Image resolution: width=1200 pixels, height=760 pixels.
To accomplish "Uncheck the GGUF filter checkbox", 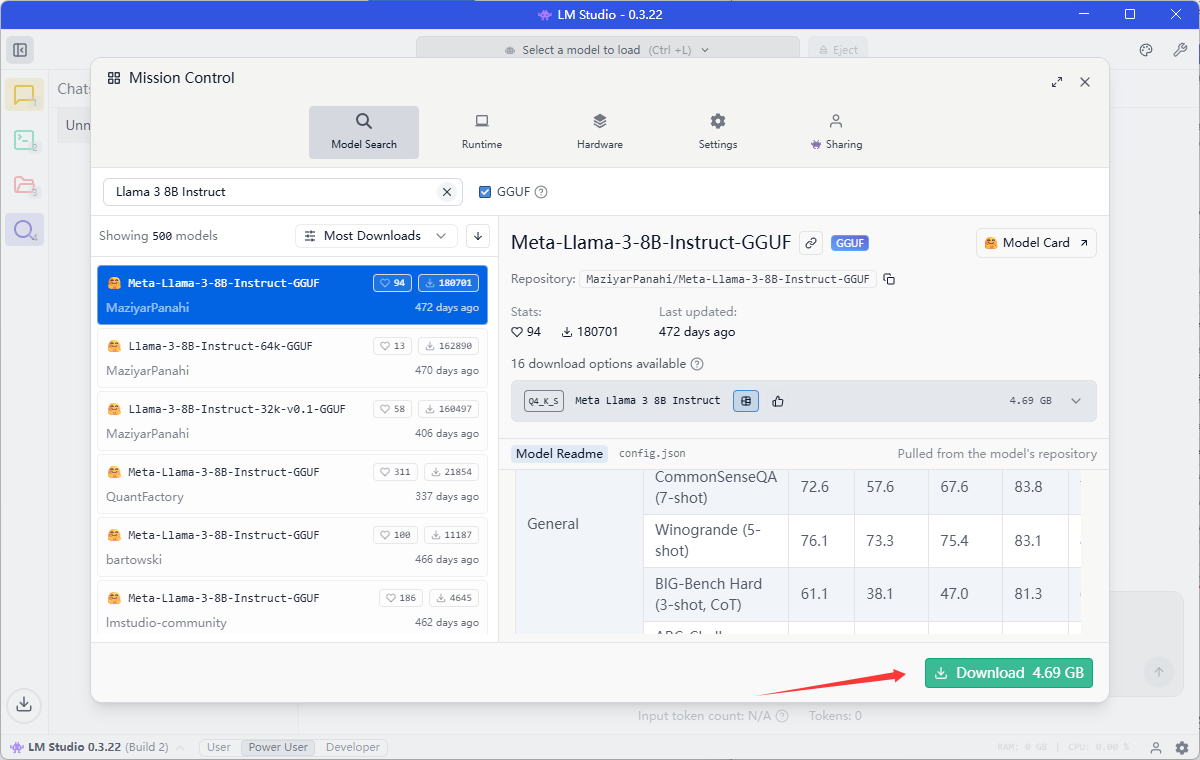I will tap(486, 192).
